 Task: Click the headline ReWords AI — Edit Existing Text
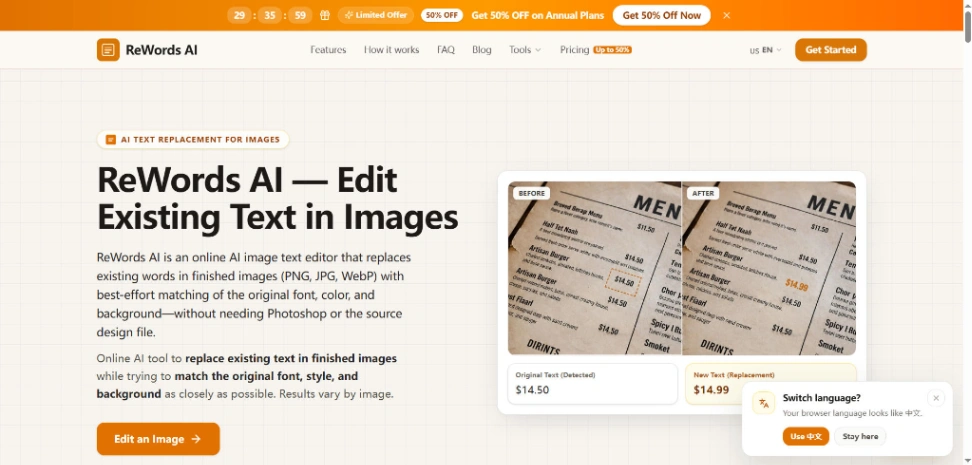coord(278,199)
